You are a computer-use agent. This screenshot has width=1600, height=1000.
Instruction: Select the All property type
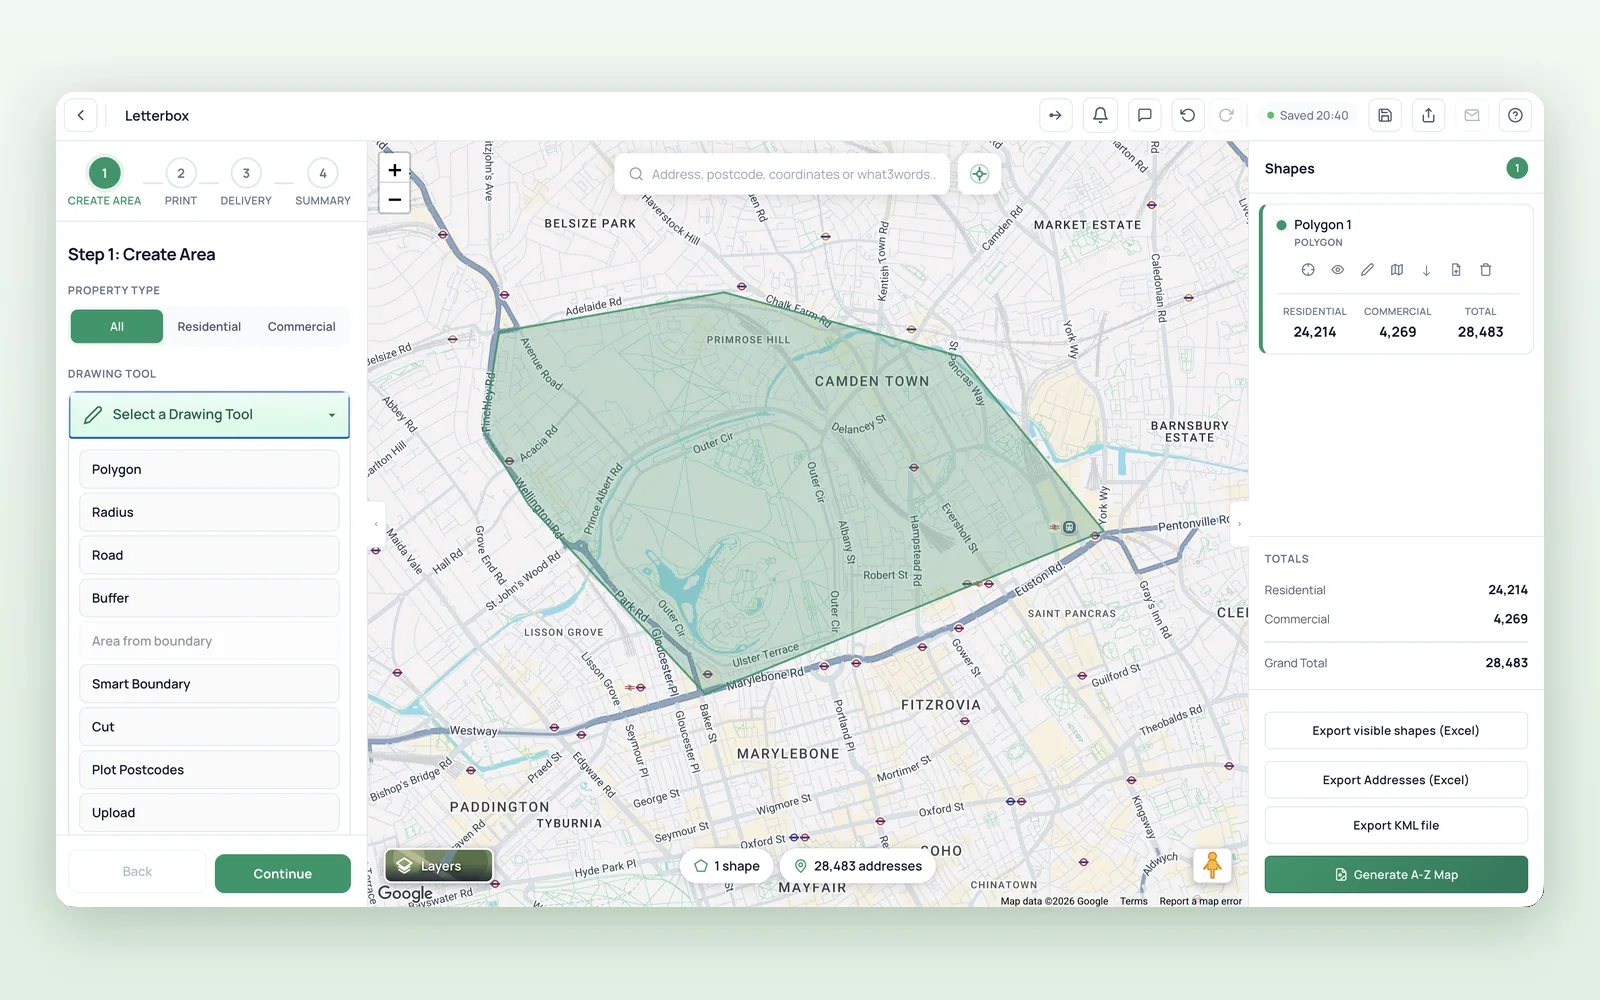coord(117,327)
